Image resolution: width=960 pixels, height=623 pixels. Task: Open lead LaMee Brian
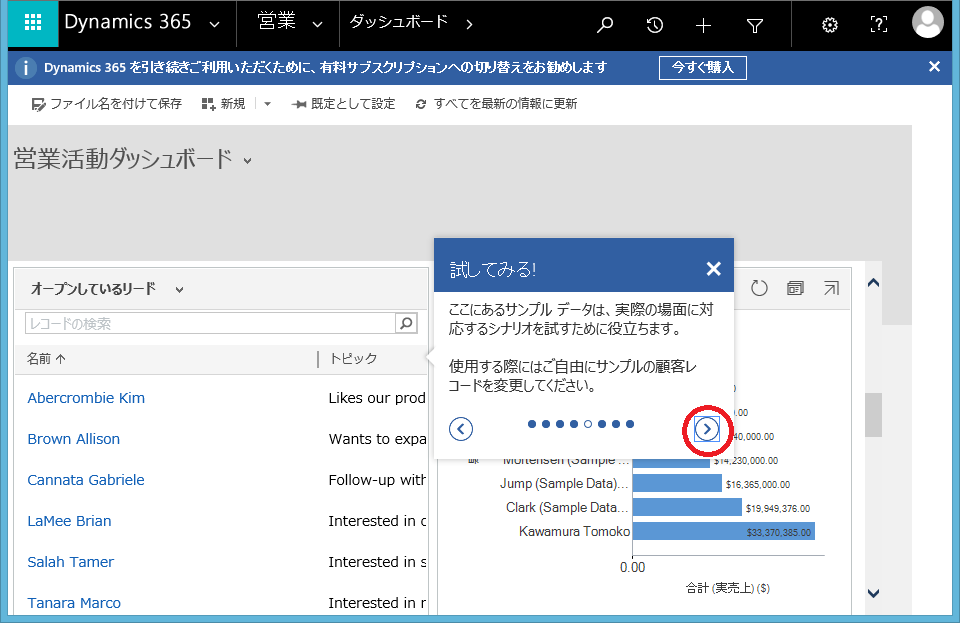pos(69,521)
